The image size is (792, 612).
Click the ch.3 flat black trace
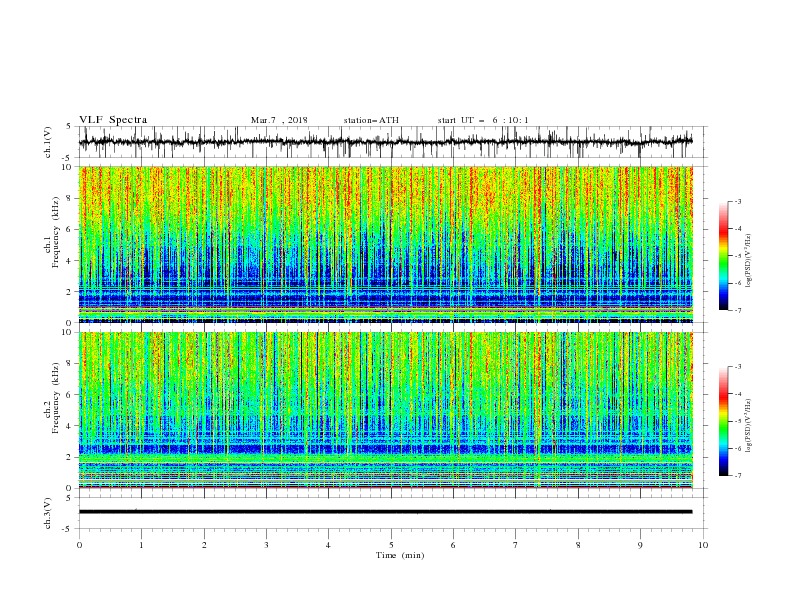click(x=386, y=512)
